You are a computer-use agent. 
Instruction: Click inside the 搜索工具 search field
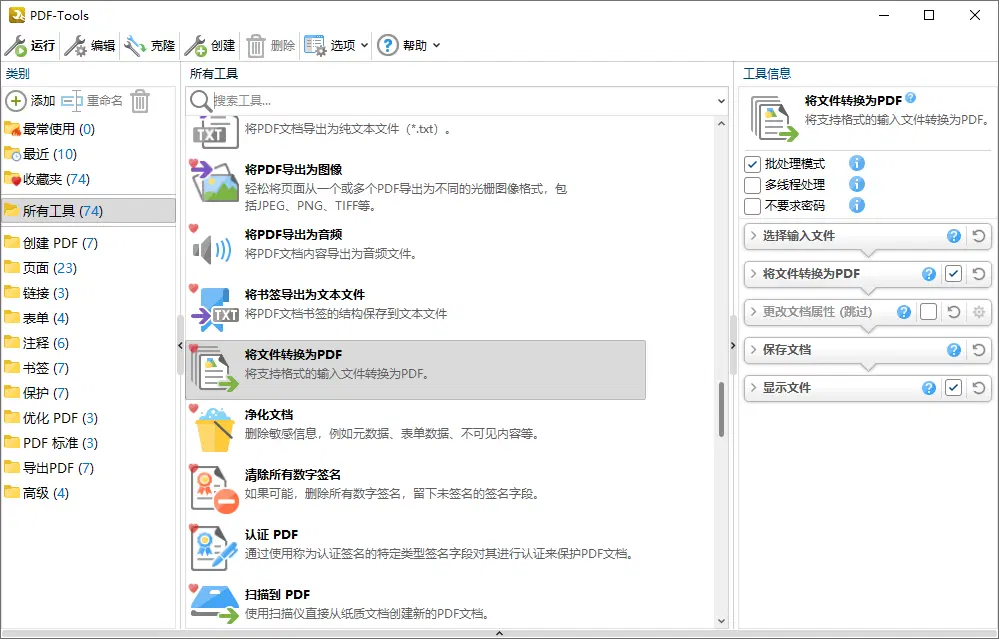pos(400,101)
